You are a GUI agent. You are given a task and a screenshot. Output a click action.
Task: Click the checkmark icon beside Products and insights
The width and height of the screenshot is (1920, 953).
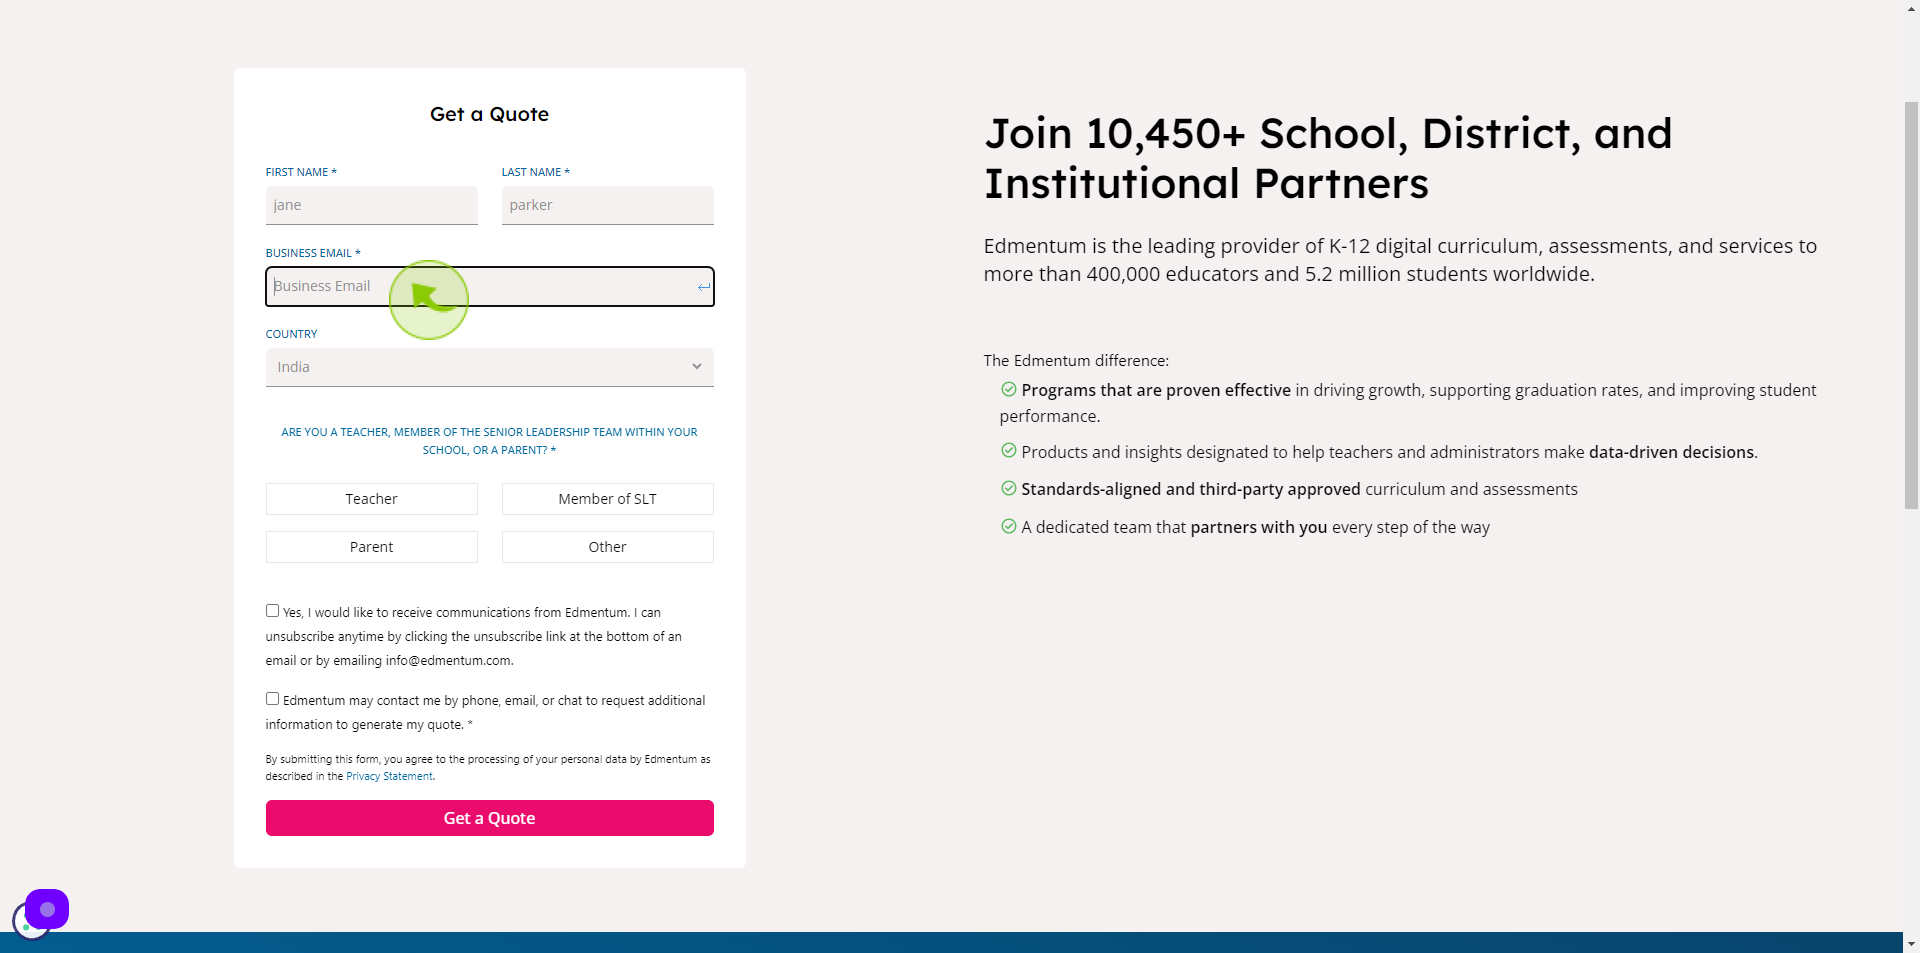[x=1009, y=451]
